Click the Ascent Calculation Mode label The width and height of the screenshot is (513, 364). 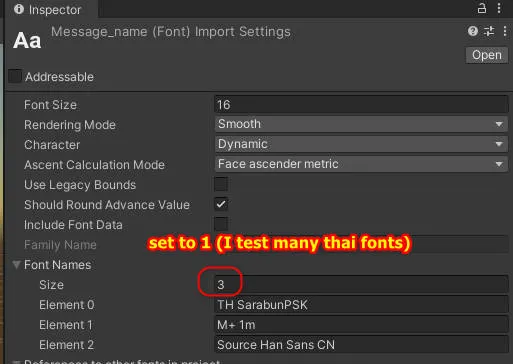(x=94, y=165)
